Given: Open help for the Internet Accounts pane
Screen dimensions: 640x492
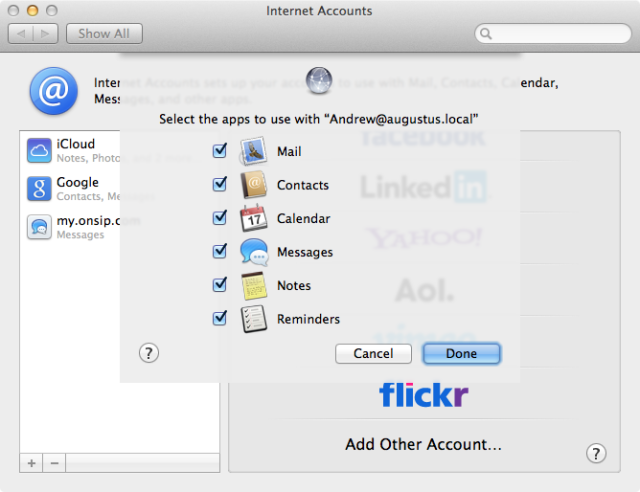Looking at the screenshot, I should [596, 453].
